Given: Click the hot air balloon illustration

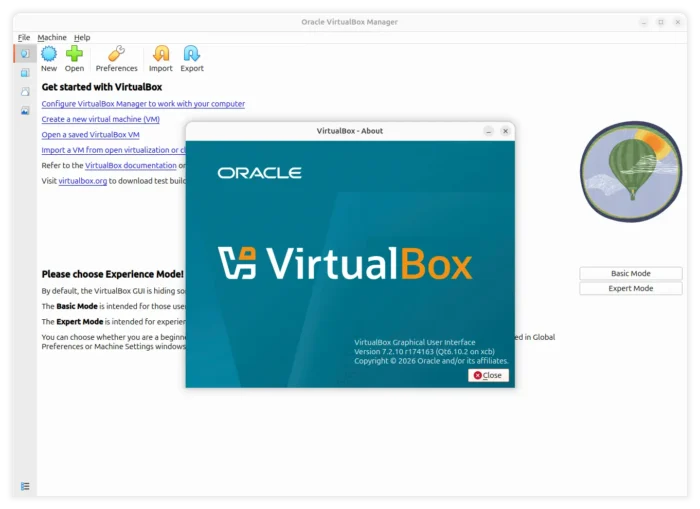Looking at the screenshot, I should [x=630, y=171].
